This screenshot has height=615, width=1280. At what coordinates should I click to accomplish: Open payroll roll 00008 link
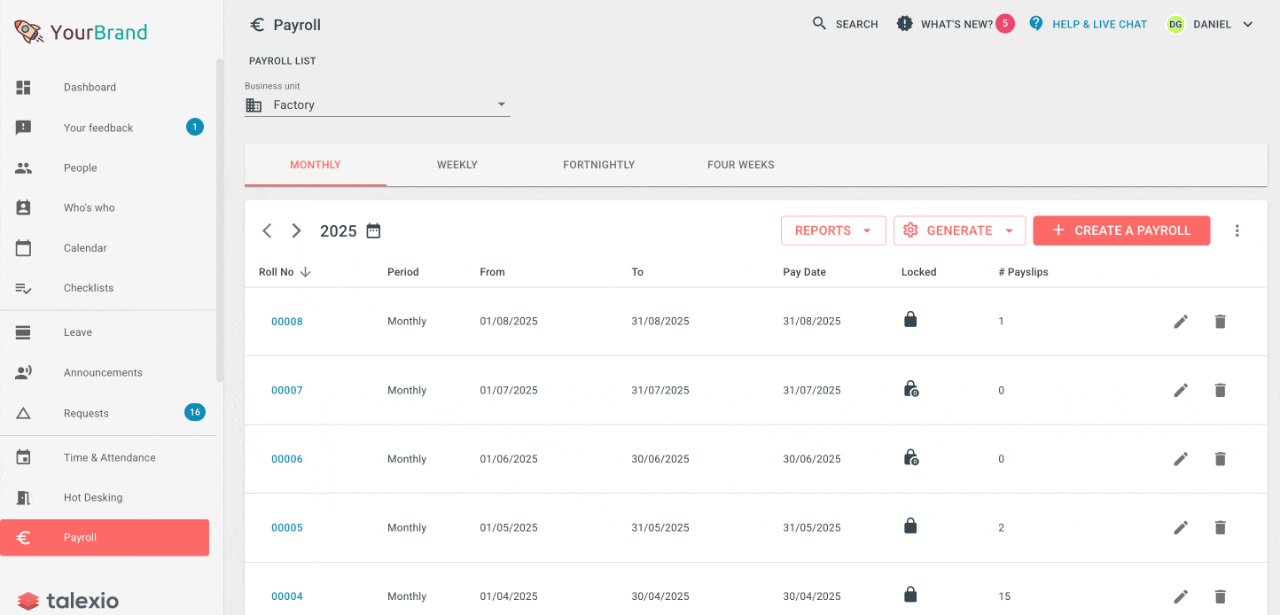(287, 322)
